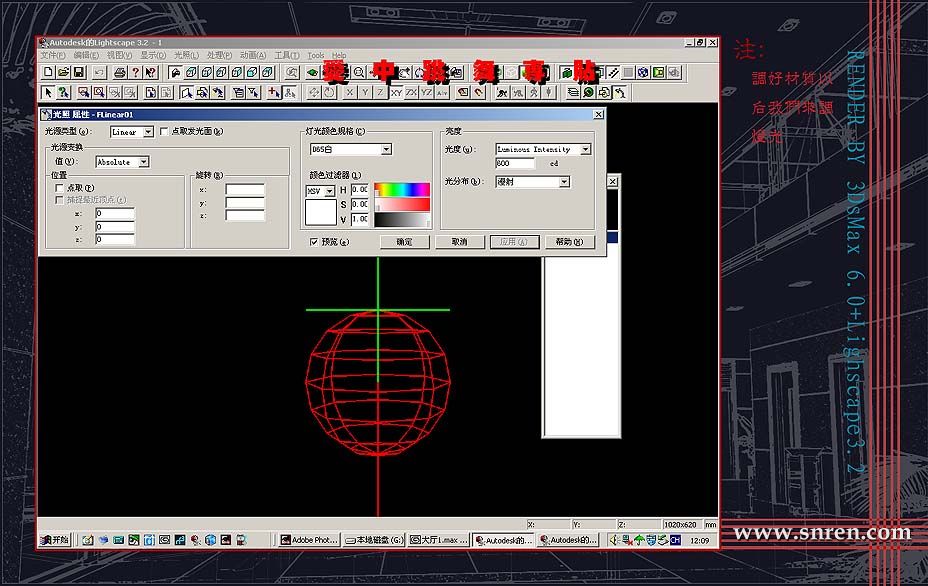Click the running figure walk icon

coord(502,92)
